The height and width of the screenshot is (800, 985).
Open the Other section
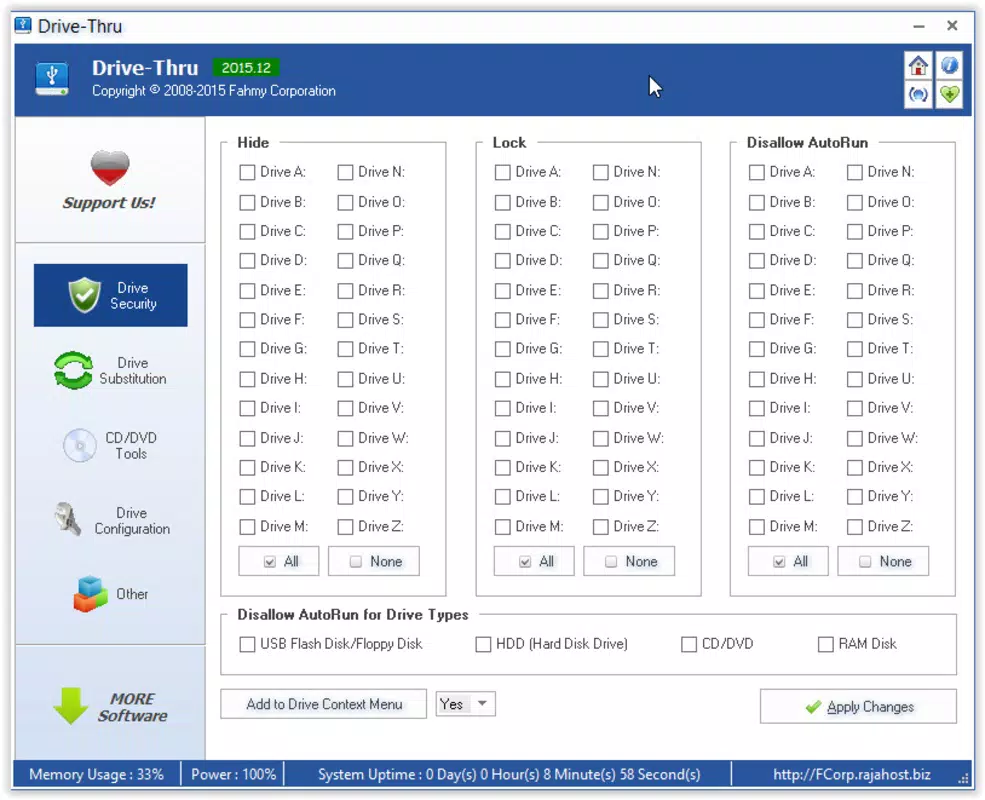point(111,594)
